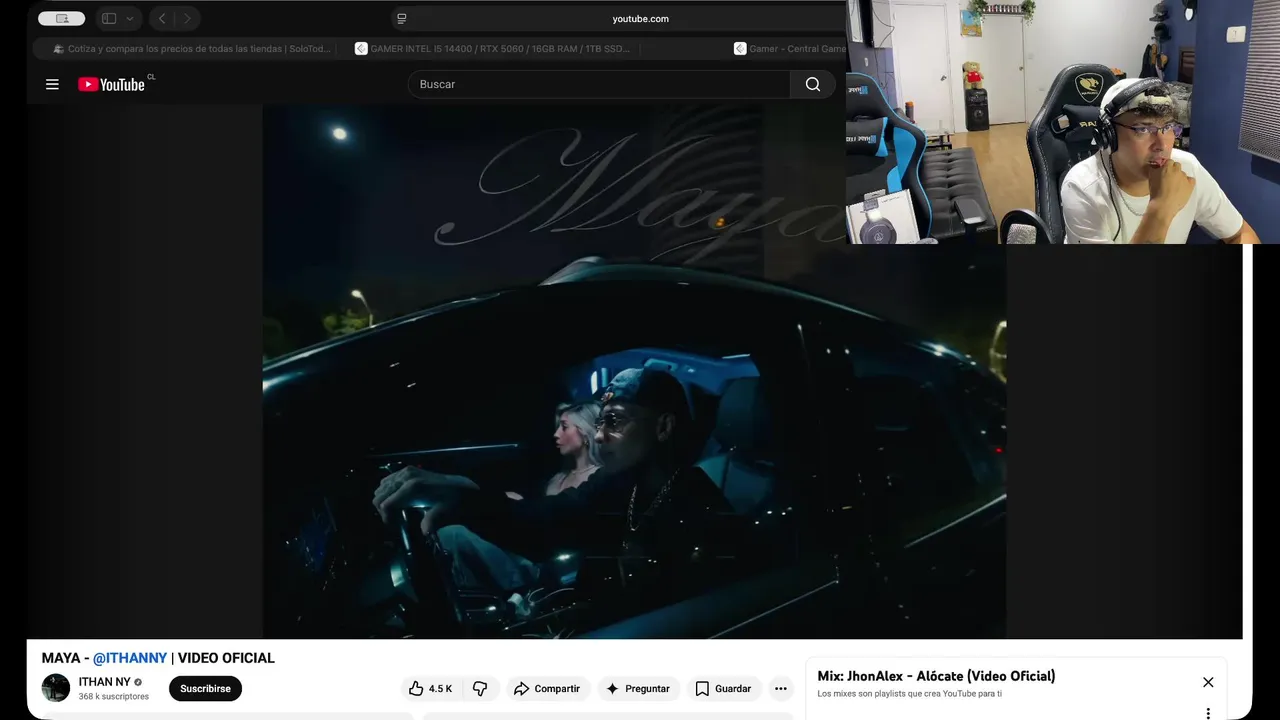Dislike the video with thumbs down
Image resolution: width=1280 pixels, height=720 pixels.
(480, 688)
